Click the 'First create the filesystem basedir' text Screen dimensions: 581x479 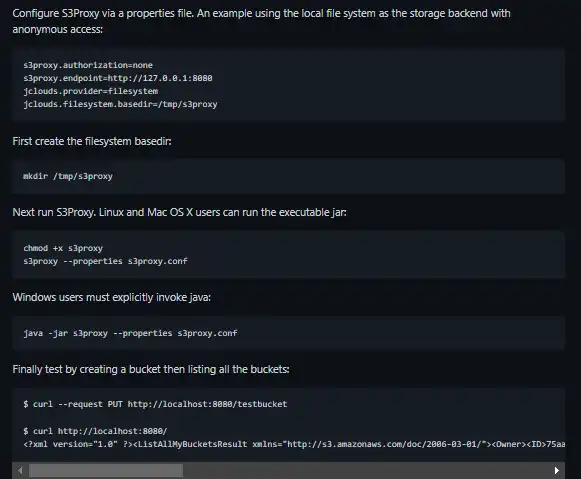[92, 142]
